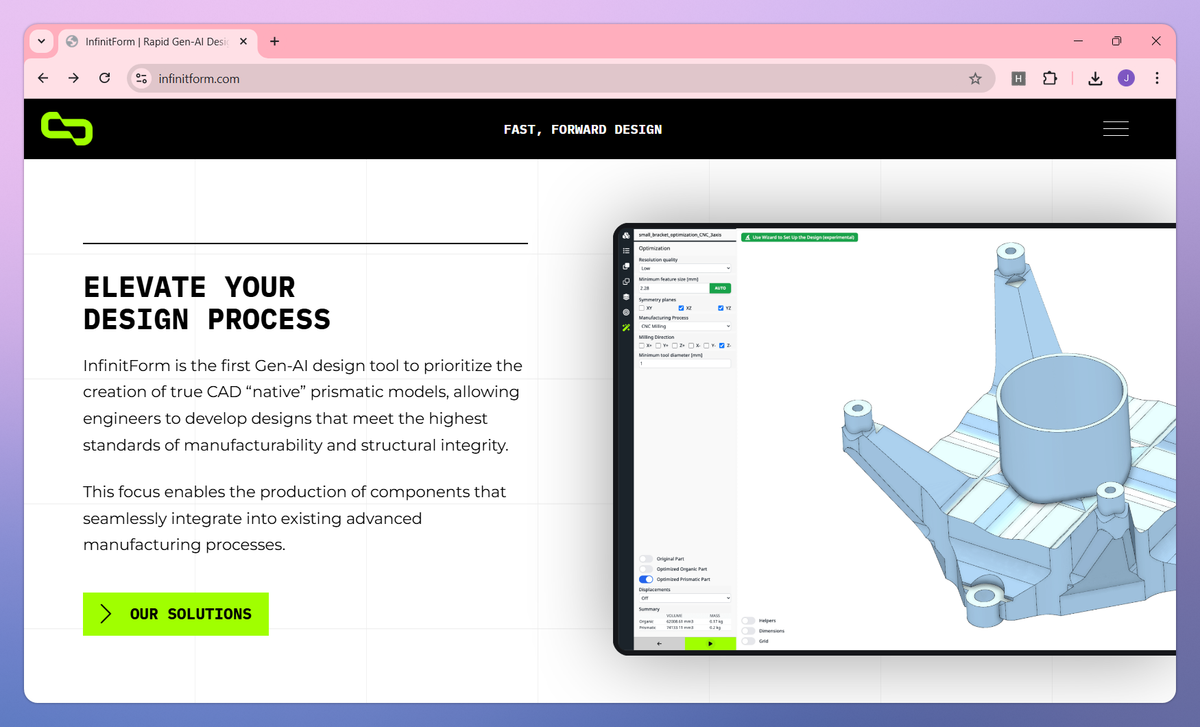Screen dimensions: 1200x727
Task: Go forward in browser history
Action: click(x=73, y=78)
